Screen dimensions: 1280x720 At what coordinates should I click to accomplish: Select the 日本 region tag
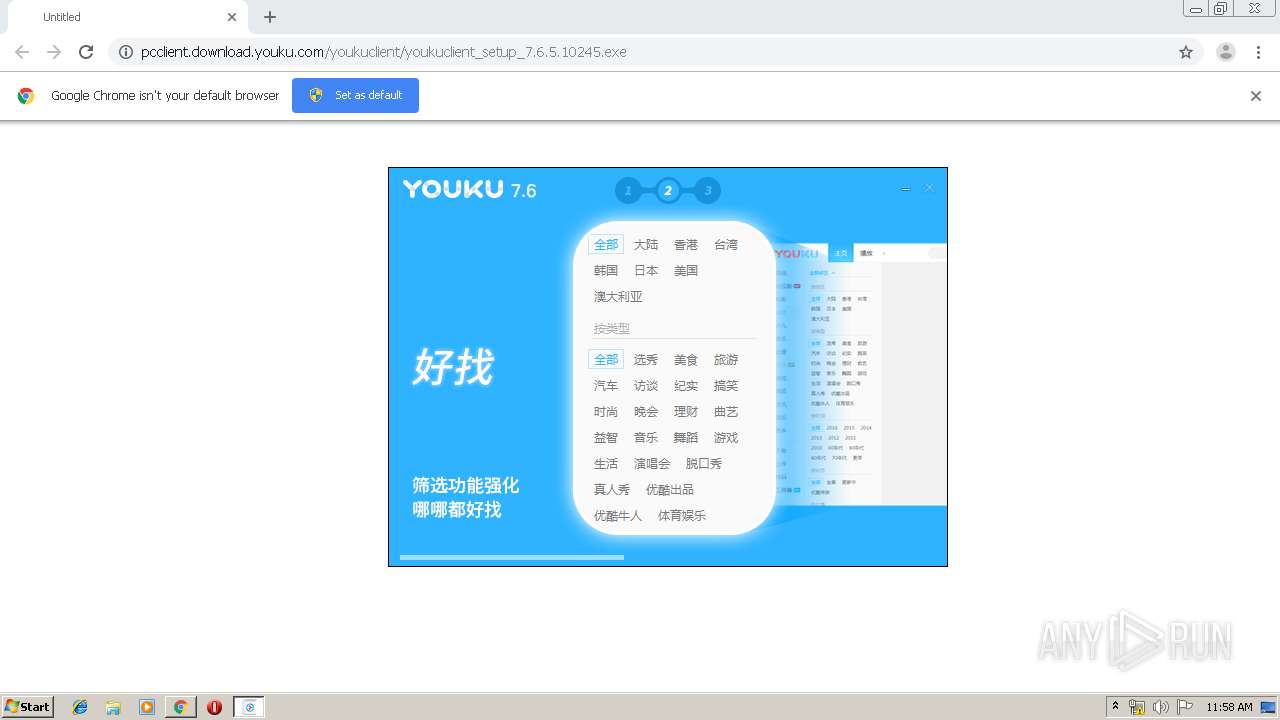pyautogui.click(x=646, y=270)
